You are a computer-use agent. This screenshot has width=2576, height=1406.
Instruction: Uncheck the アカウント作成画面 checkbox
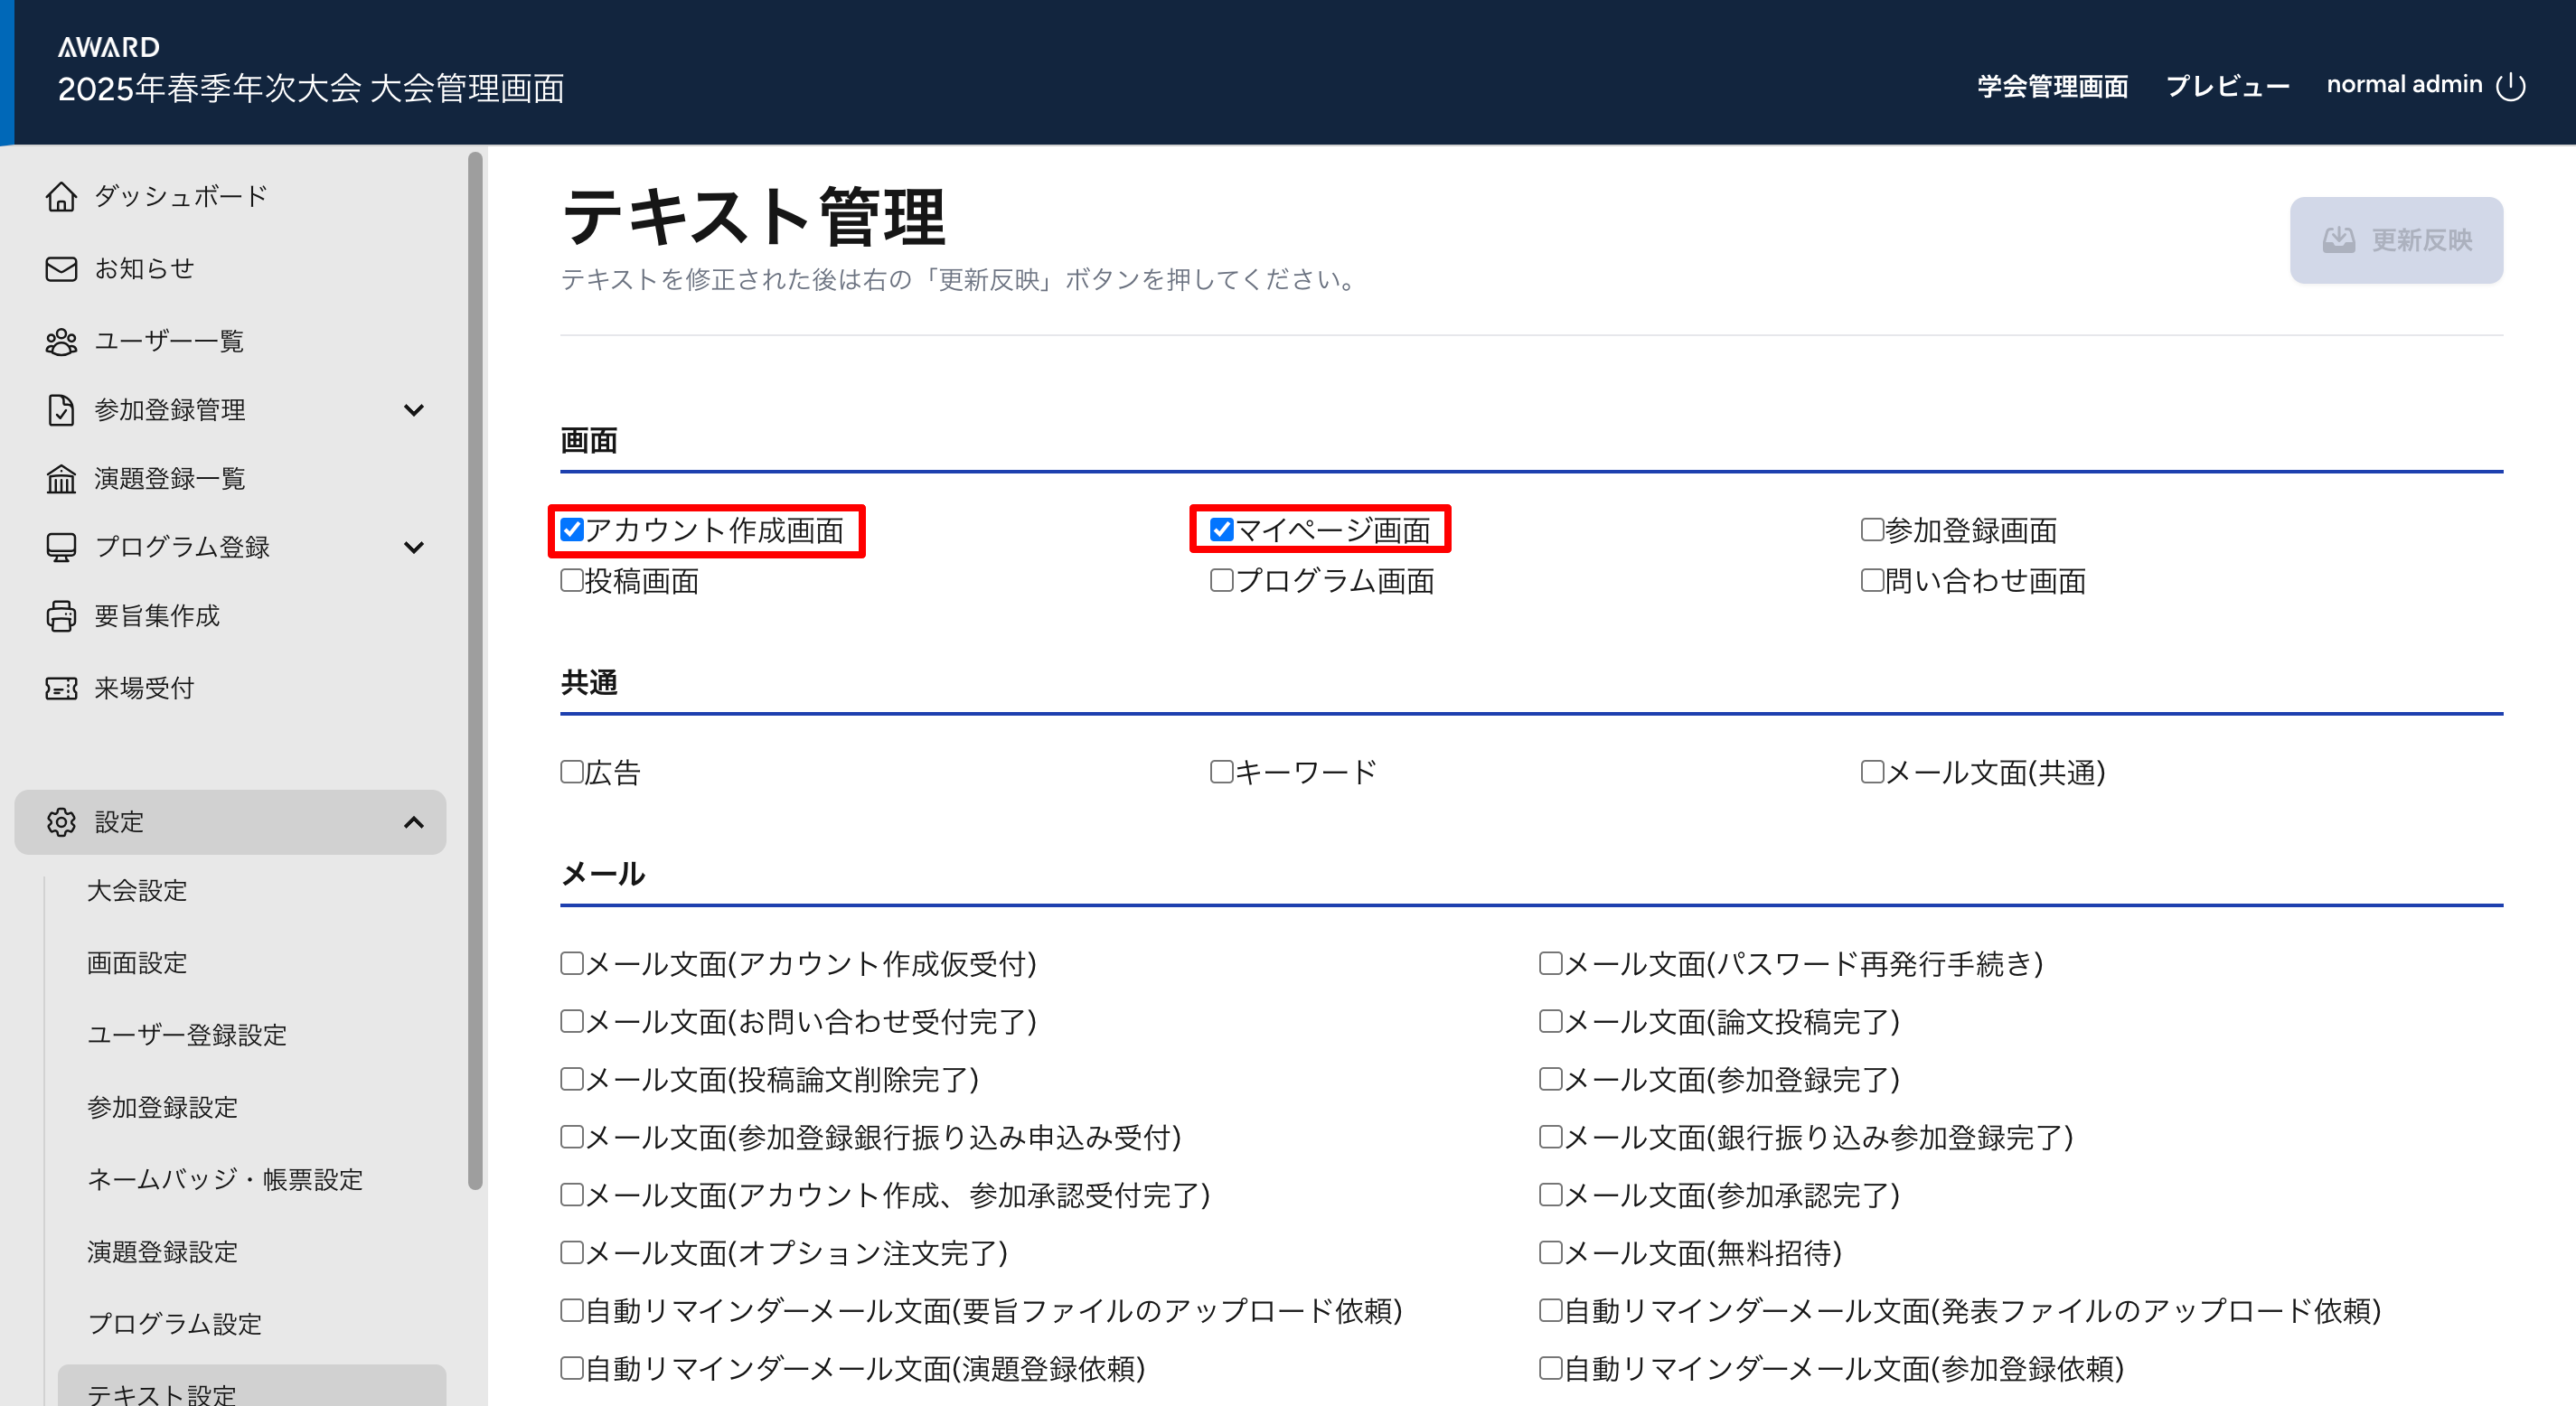click(572, 529)
